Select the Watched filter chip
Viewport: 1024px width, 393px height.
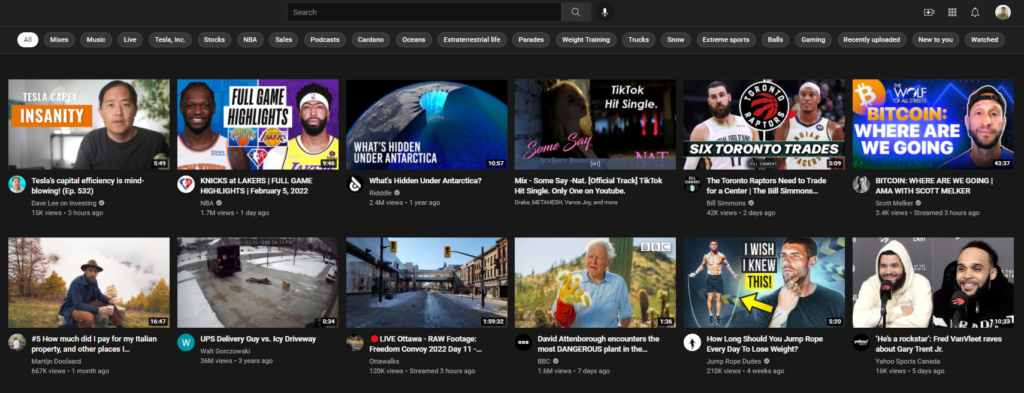984,40
